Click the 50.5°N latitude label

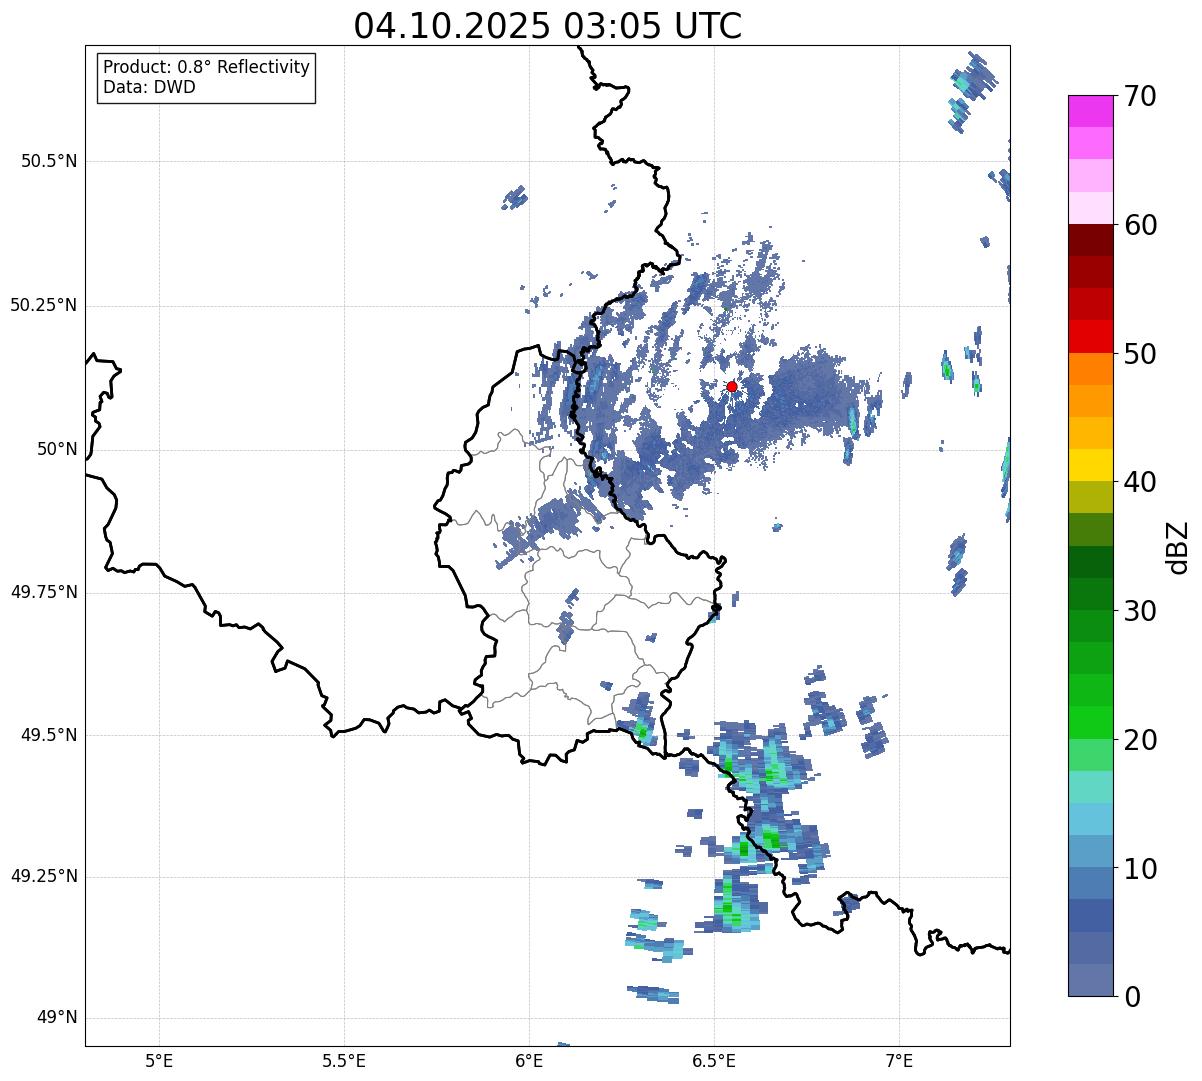coord(49,161)
